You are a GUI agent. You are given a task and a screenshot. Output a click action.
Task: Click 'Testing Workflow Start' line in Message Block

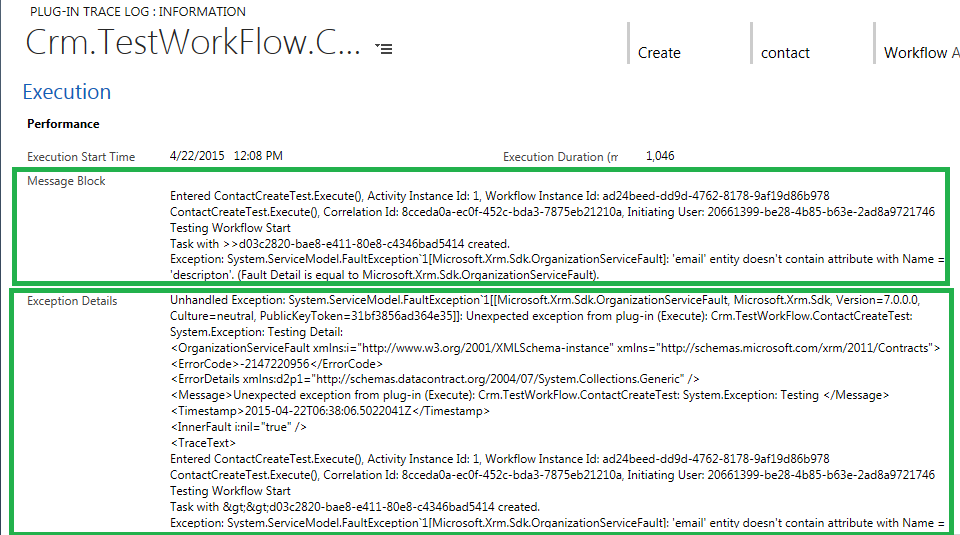(x=230, y=228)
